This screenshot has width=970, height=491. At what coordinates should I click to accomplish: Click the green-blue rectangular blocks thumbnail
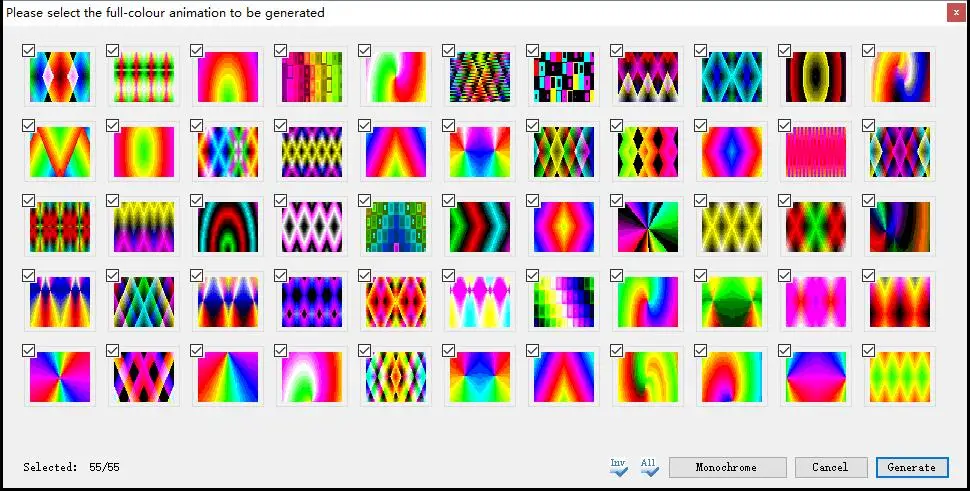tap(396, 227)
